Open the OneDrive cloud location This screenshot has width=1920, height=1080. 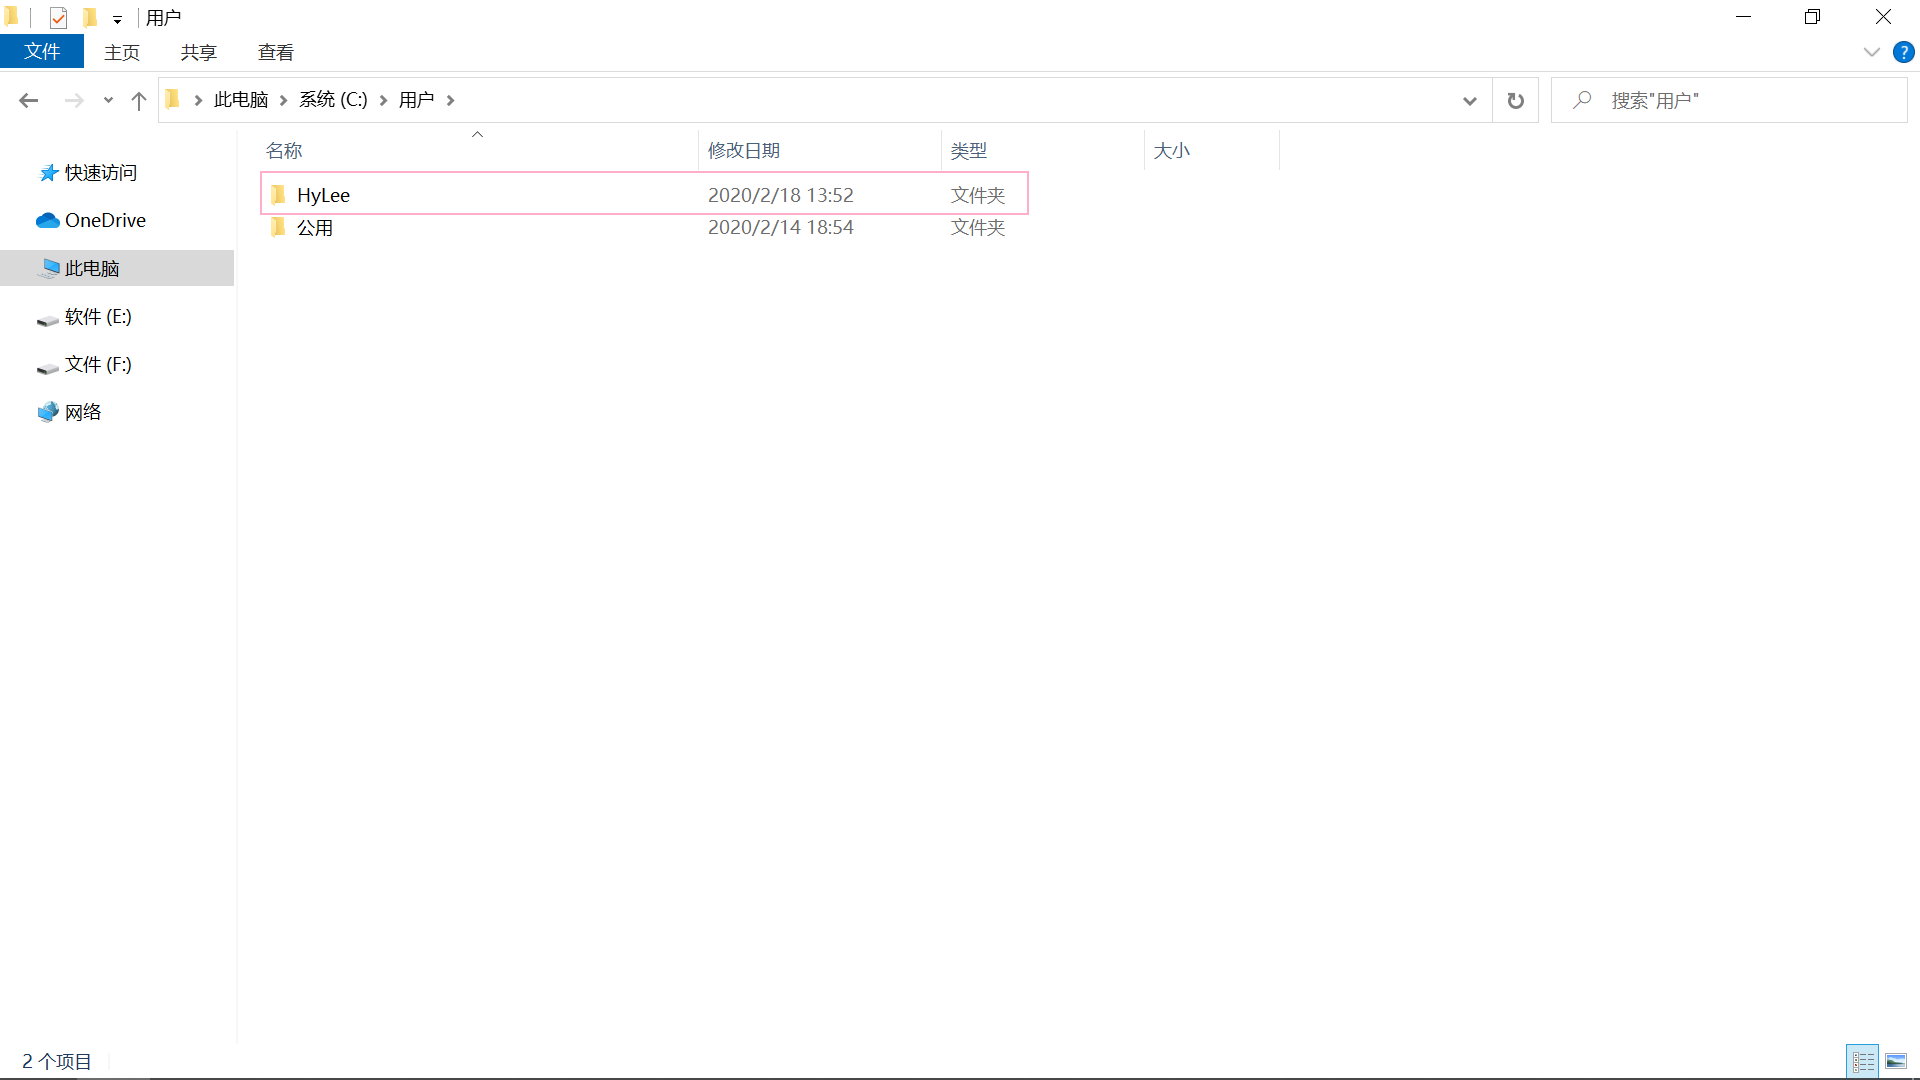coord(105,220)
